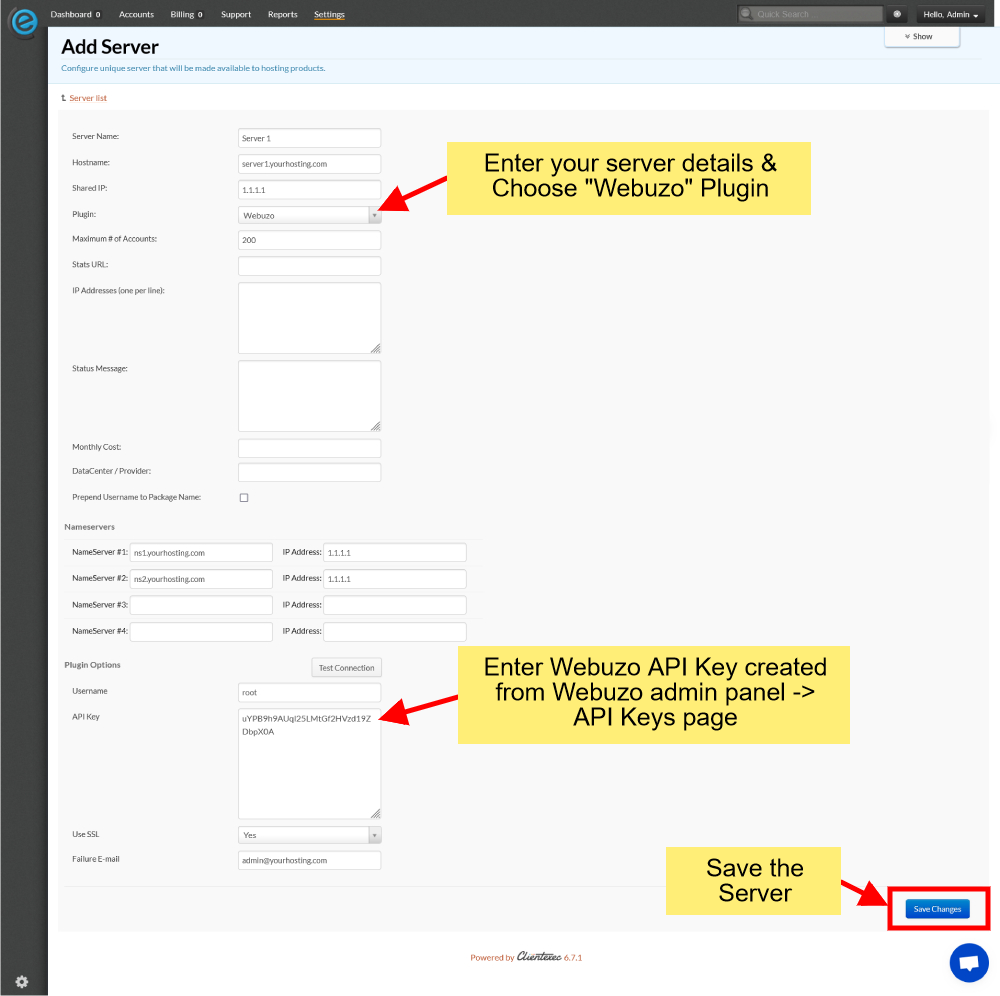Screen dimensions: 1000x996
Task: Click the Quick Search magnifier icon
Action: (747, 14)
